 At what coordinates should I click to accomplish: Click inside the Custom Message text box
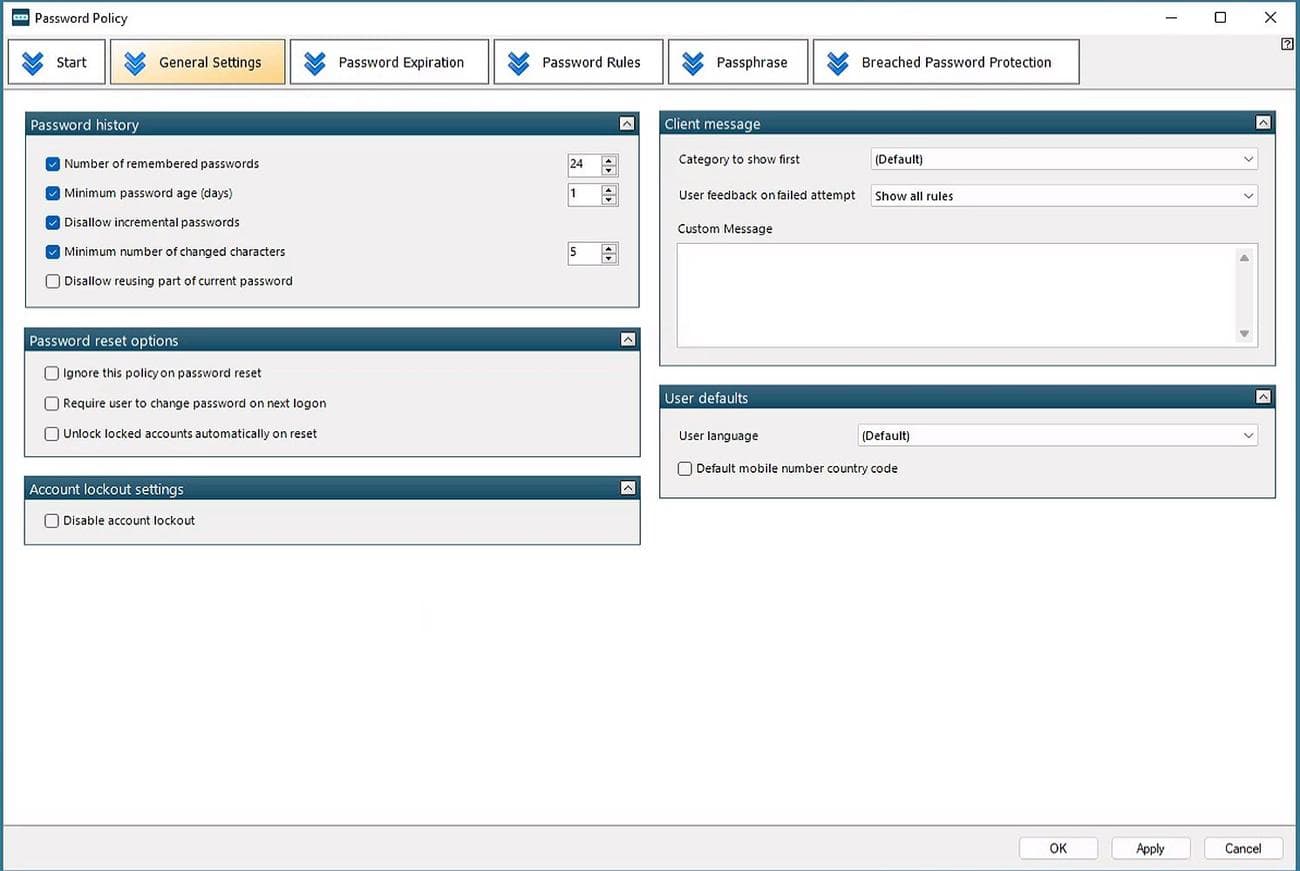tap(955, 295)
